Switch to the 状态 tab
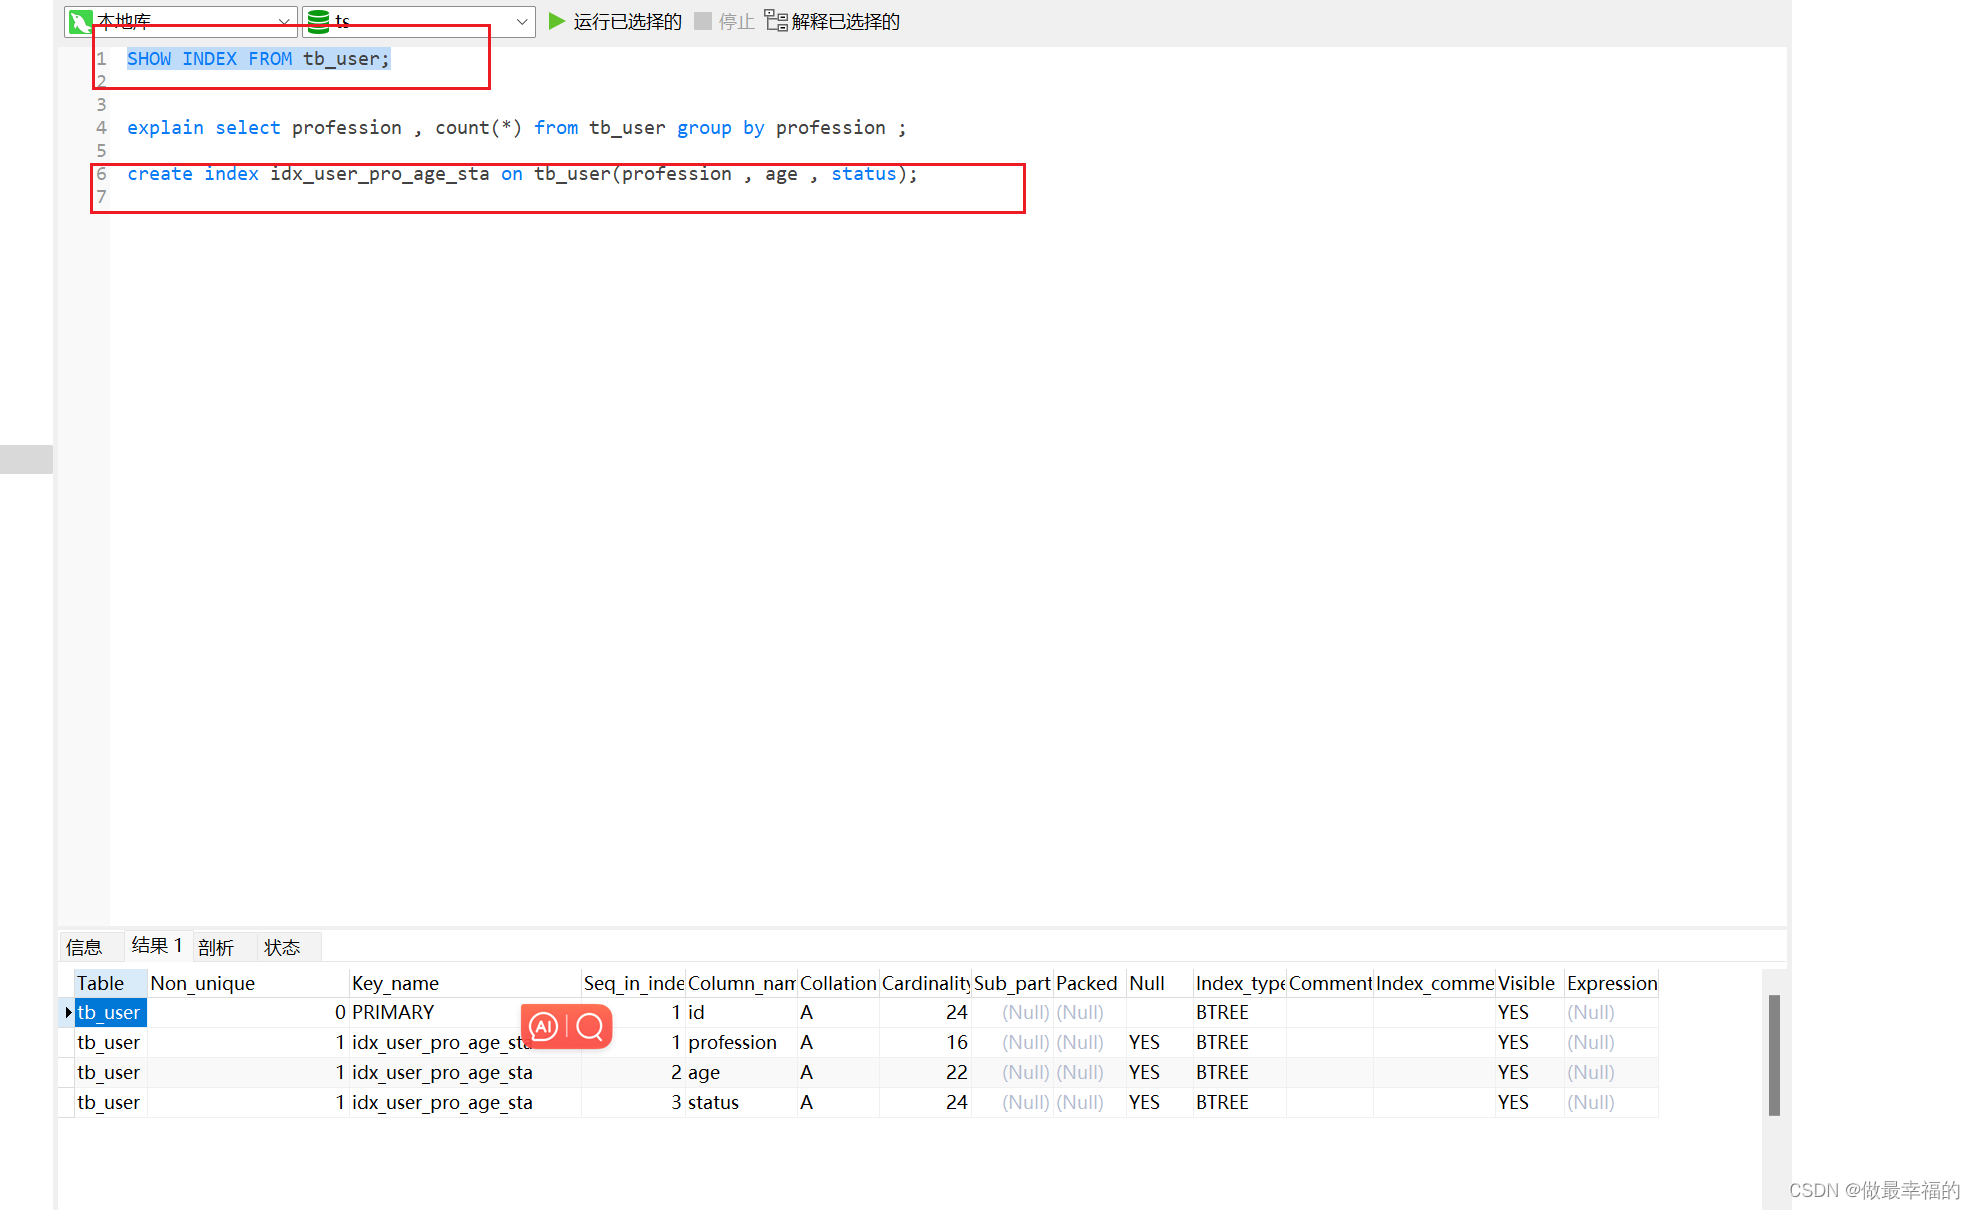1975x1210 pixels. coord(282,947)
